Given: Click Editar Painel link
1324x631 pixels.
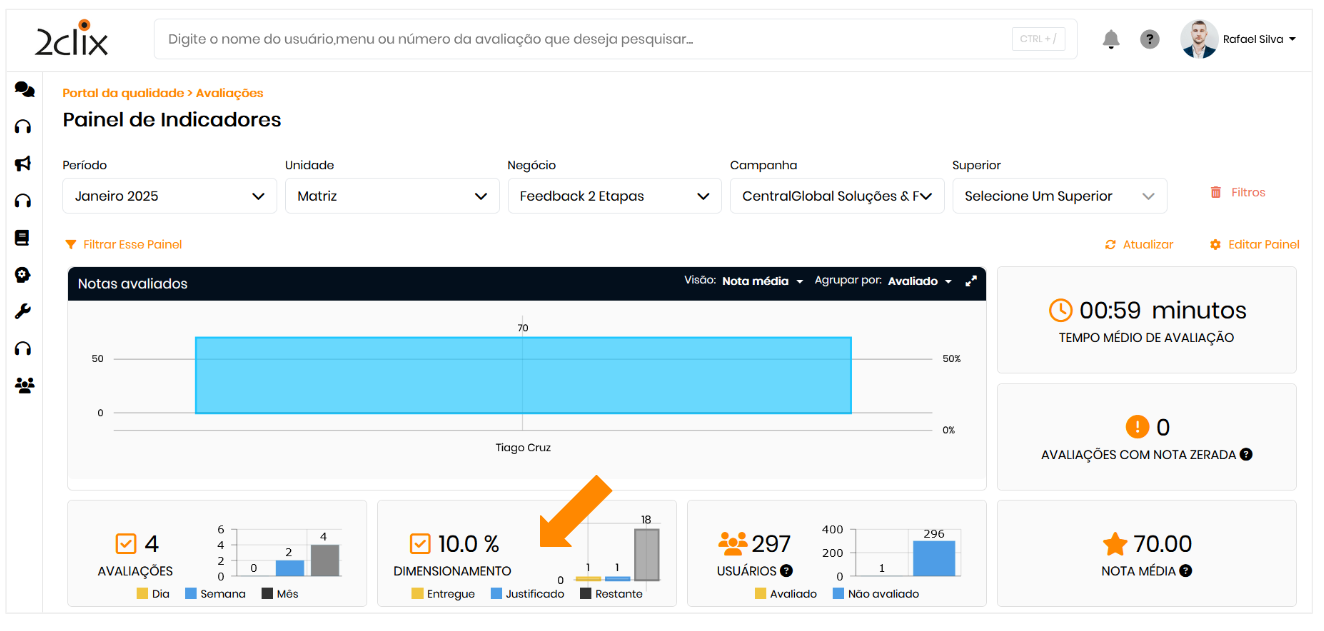Looking at the screenshot, I should tap(1255, 245).
